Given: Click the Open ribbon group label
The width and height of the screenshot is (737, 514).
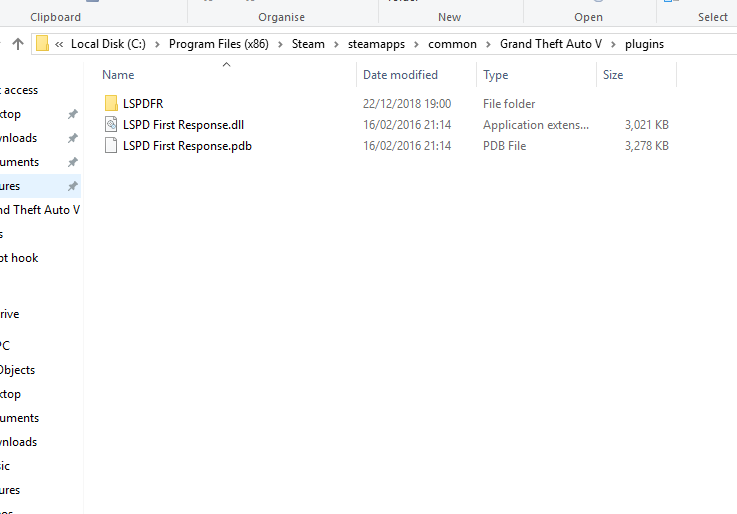Looking at the screenshot, I should 588,17.
